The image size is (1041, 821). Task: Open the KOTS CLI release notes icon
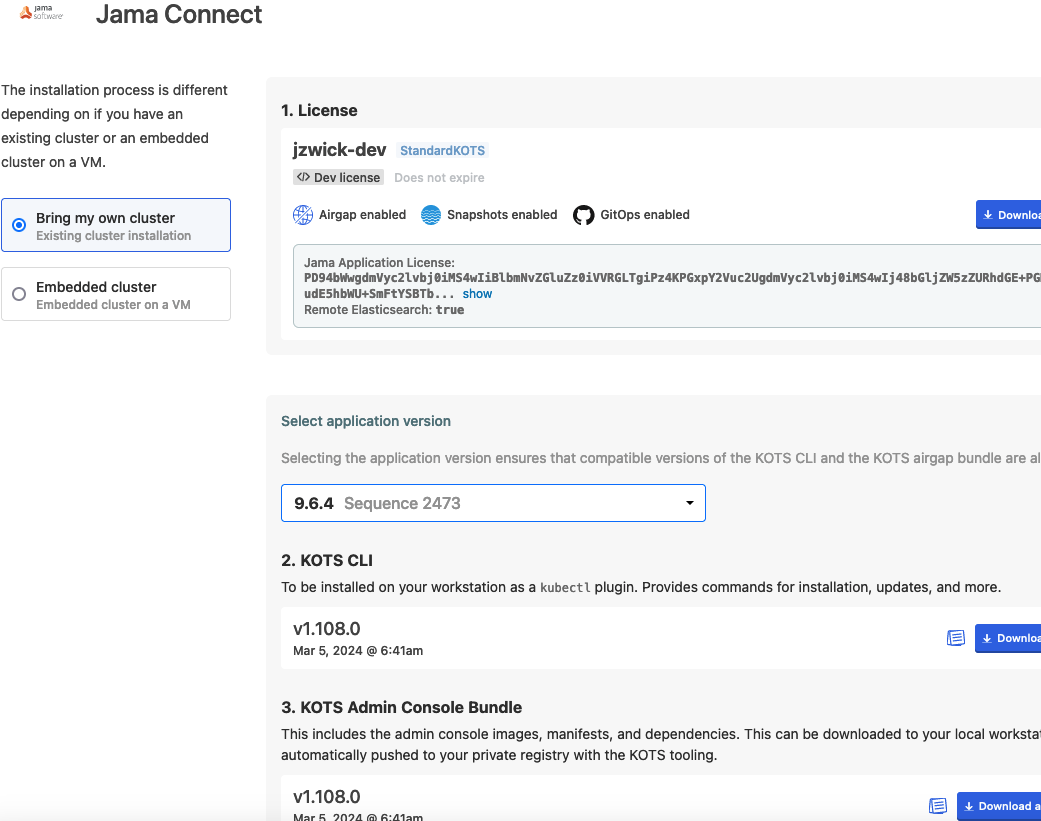[955, 638]
